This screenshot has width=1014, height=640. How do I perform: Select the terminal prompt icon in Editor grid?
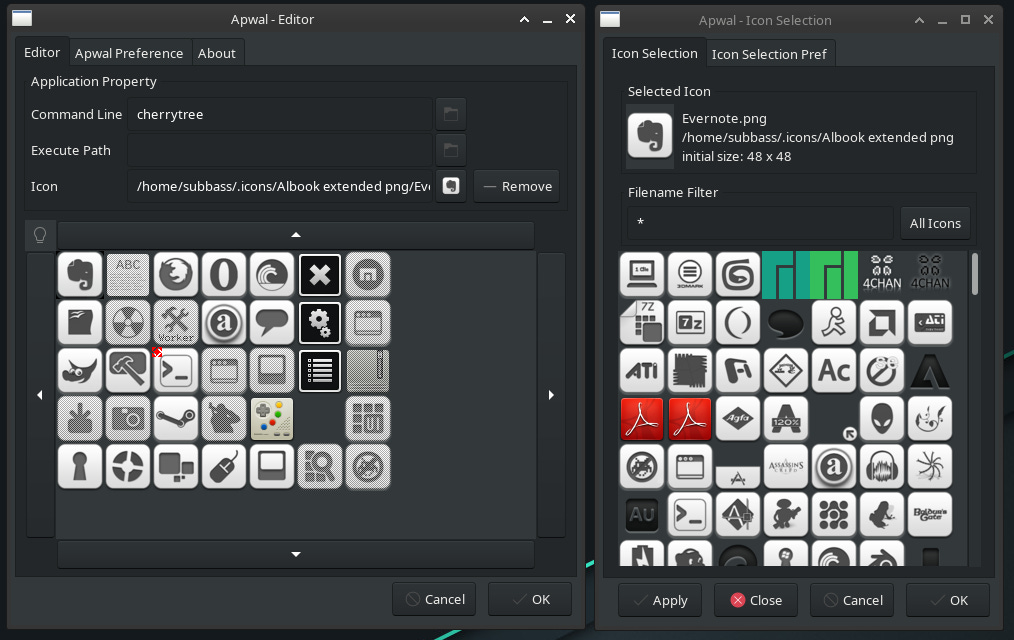click(x=176, y=370)
